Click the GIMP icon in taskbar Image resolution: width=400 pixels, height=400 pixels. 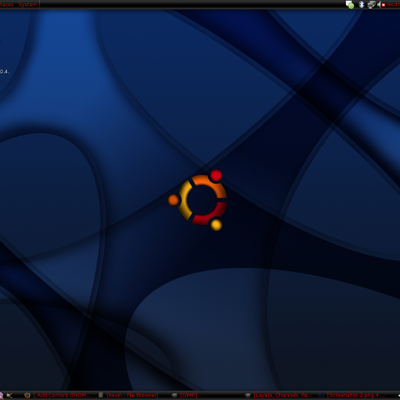point(174,395)
